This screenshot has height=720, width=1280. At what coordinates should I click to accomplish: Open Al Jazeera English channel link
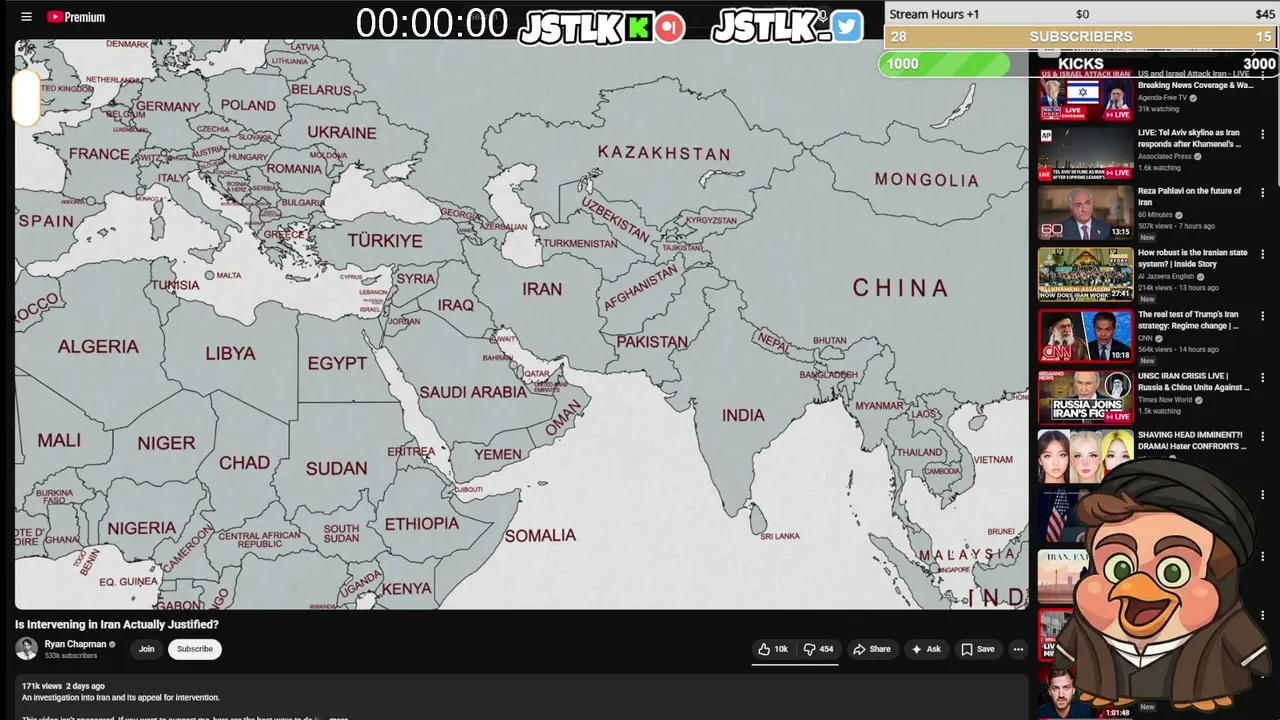coord(1166,276)
